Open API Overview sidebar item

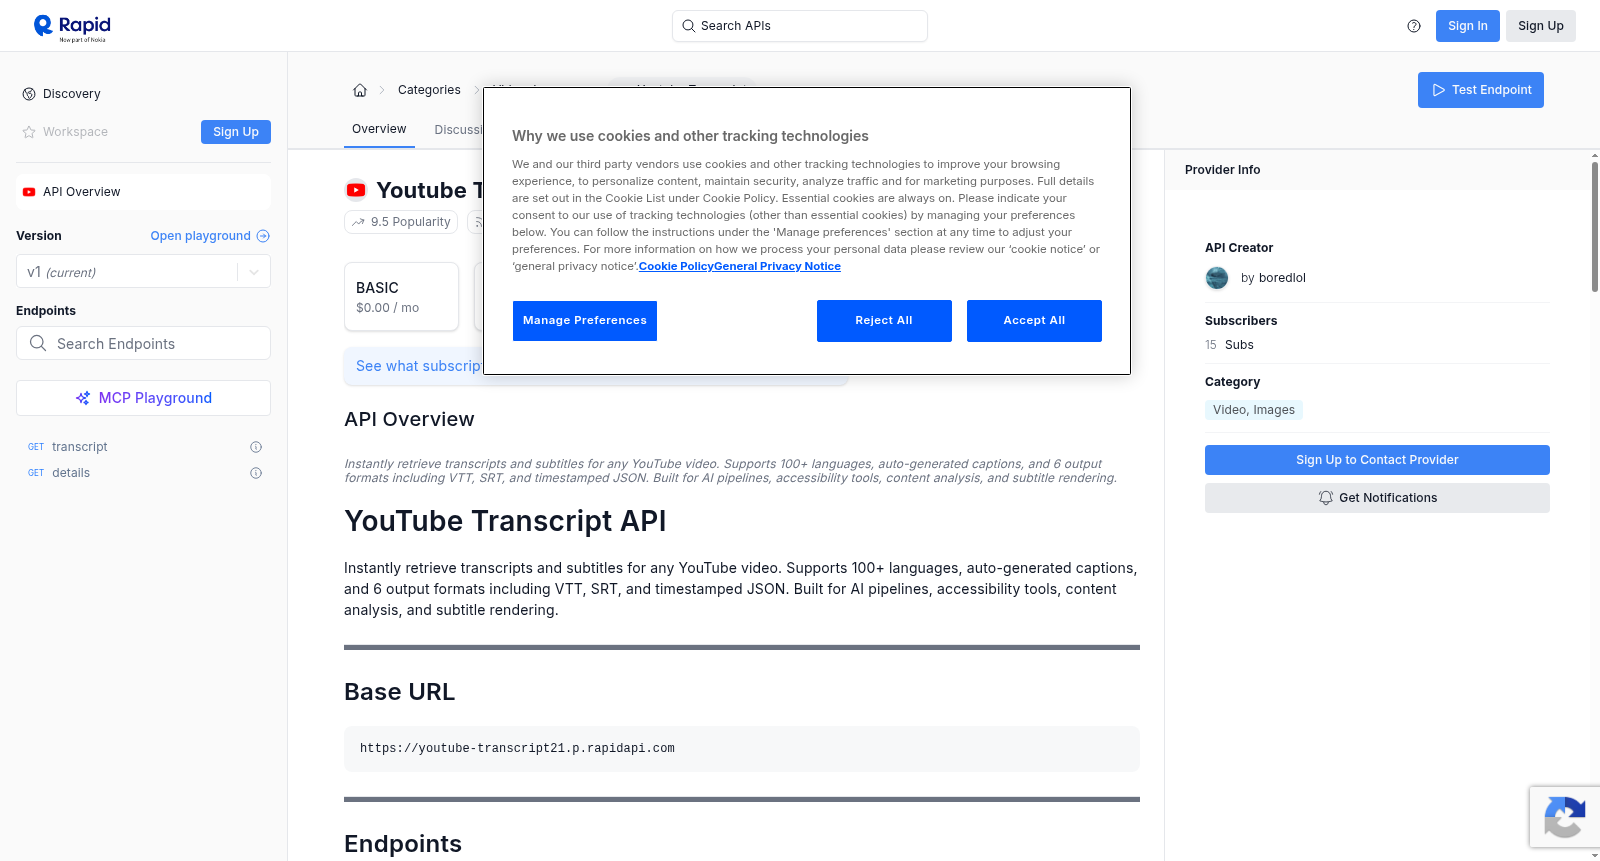click(143, 192)
